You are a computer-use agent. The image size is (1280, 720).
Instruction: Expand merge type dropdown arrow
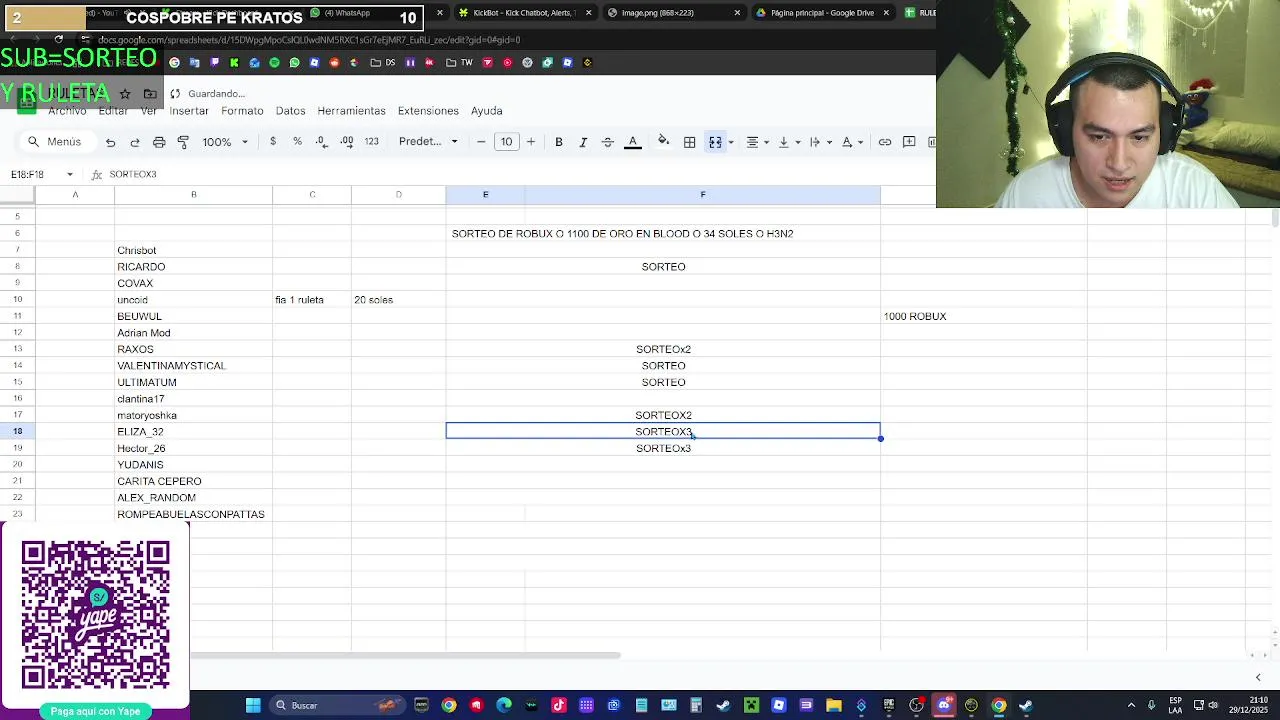pos(731,142)
